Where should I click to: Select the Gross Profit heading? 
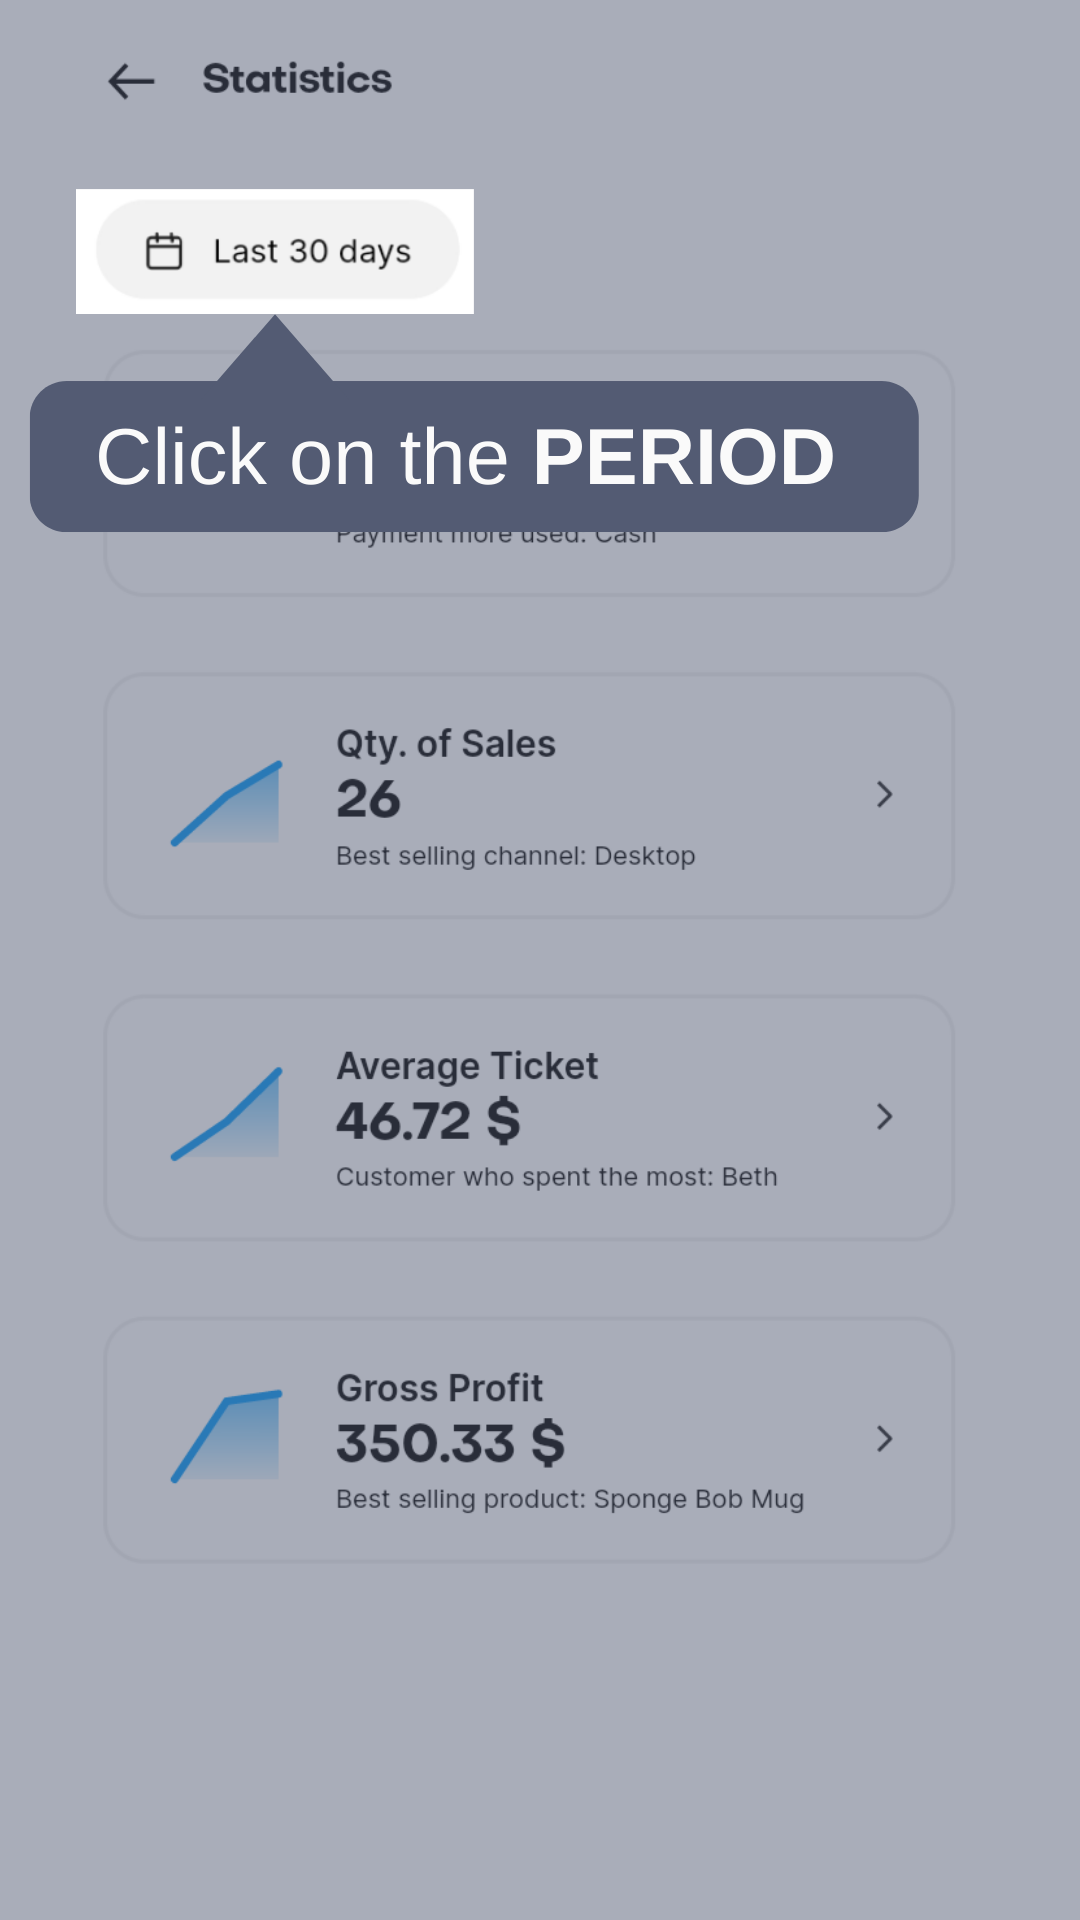[439, 1388]
